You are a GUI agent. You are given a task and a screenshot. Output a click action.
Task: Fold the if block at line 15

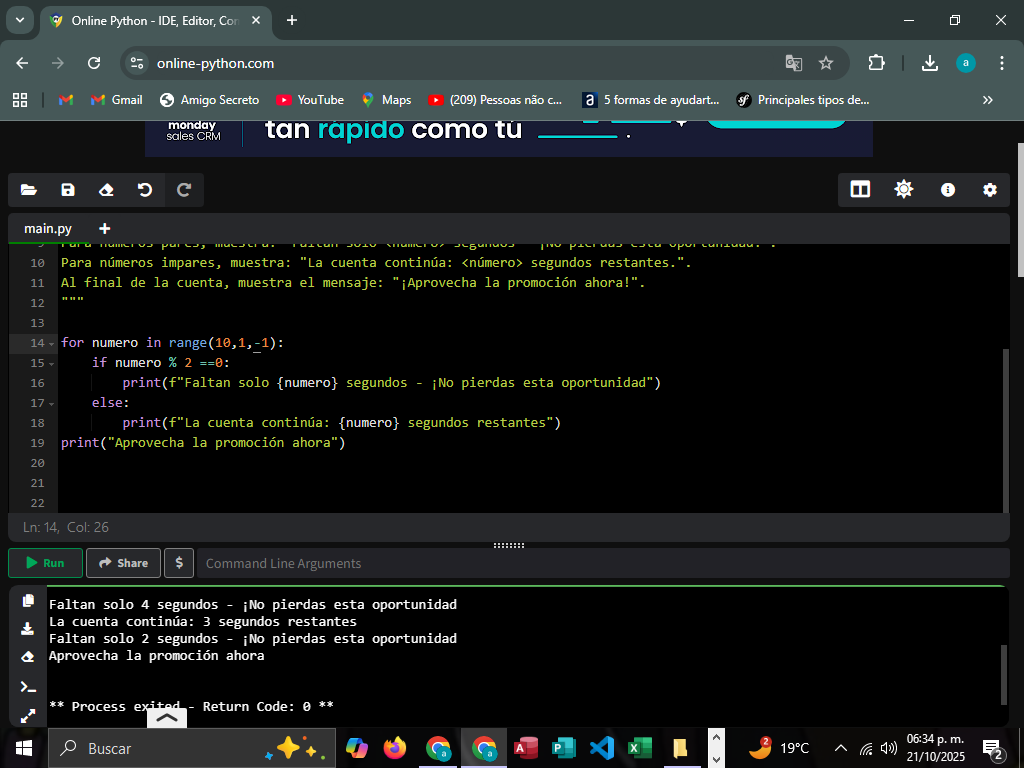tap(52, 363)
